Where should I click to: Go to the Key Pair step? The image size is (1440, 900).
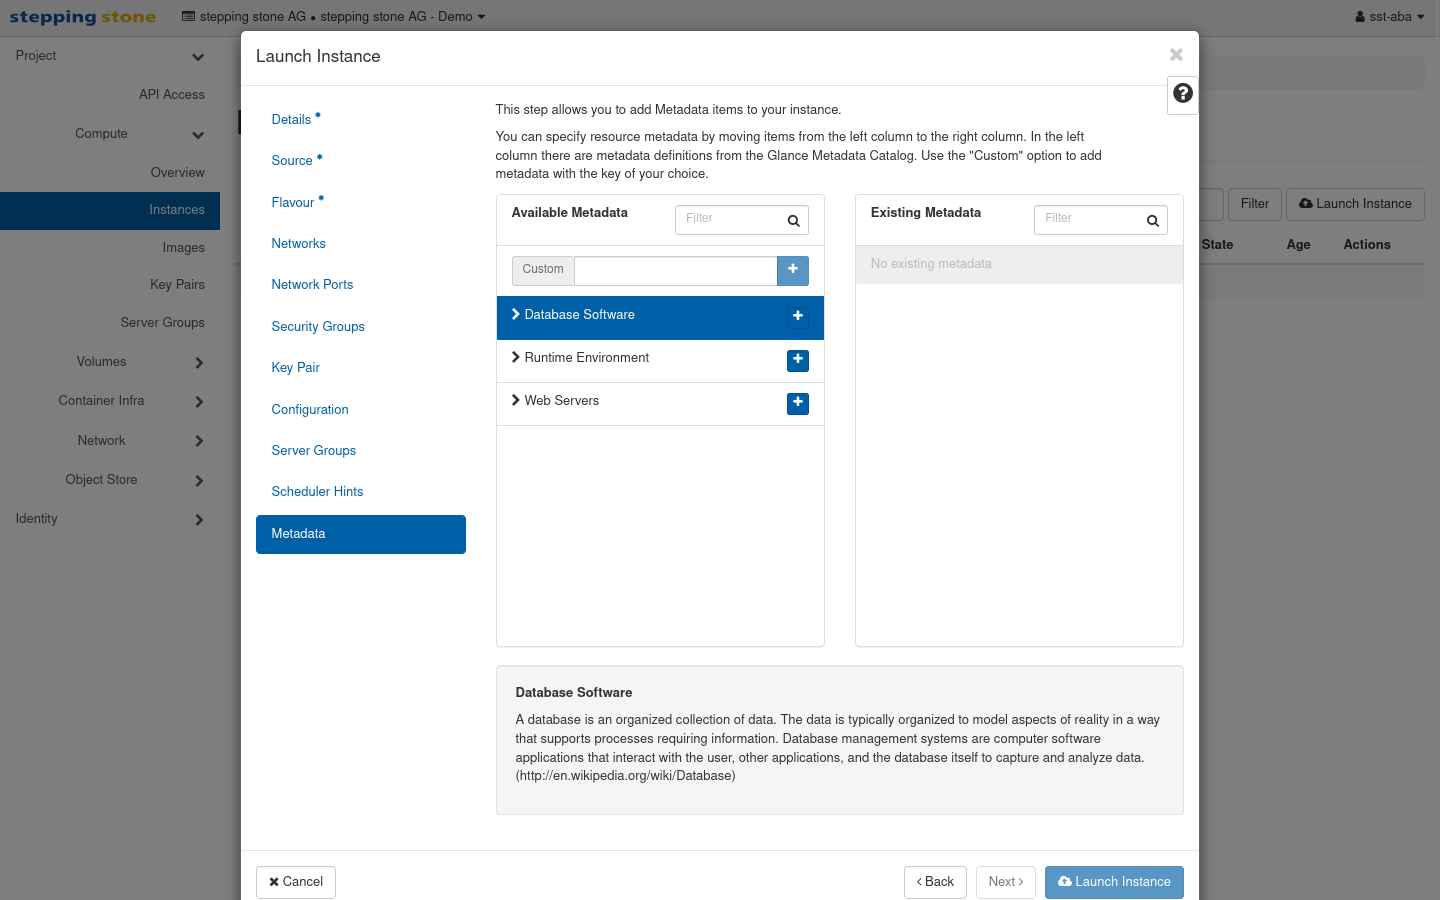pos(295,367)
